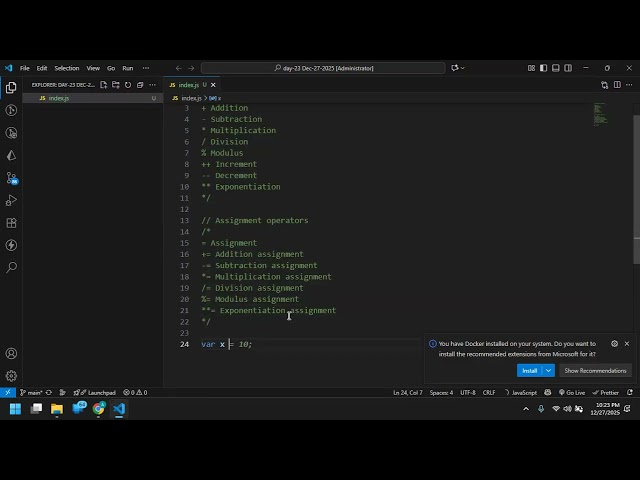Collapse all folders in Explorer
This screenshot has height=480, width=640.
[140, 85]
